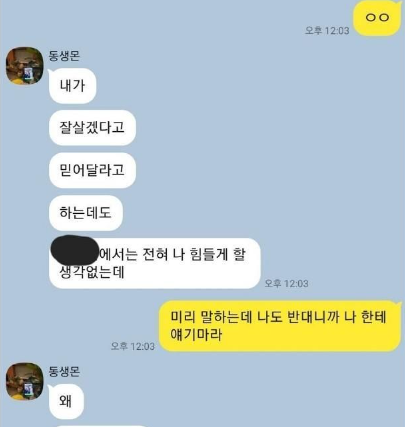Open 동생몬's upper profile picture

[25, 66]
